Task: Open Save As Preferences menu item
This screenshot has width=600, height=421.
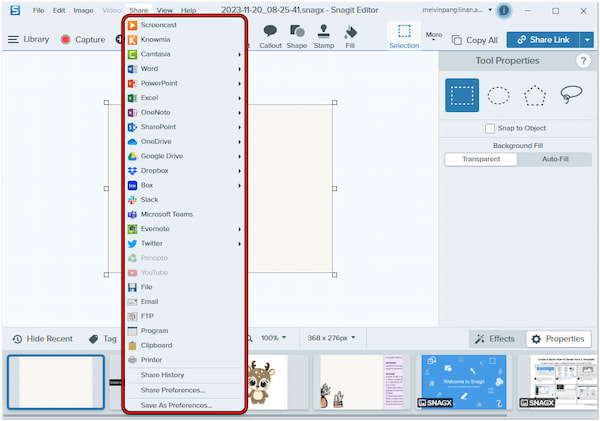Action: pos(185,405)
